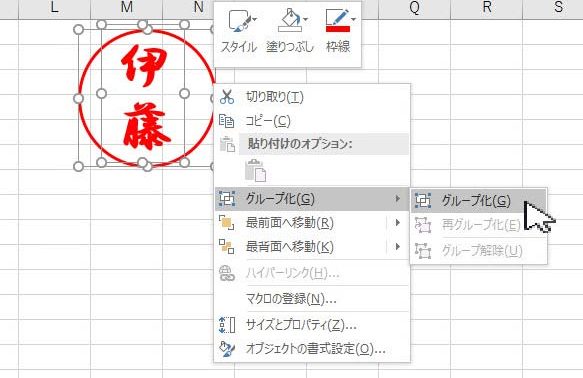The width and height of the screenshot is (583, 378).
Task: Click the Copy pages icon
Action: pyautogui.click(x=227, y=121)
